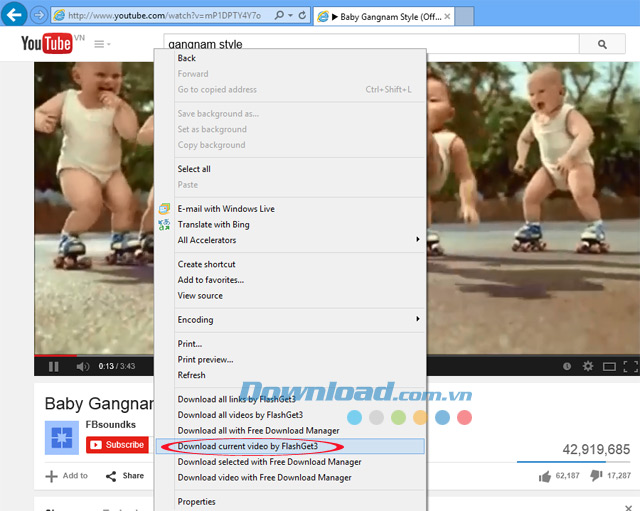Choose Refresh in context menu

(x=289, y=375)
